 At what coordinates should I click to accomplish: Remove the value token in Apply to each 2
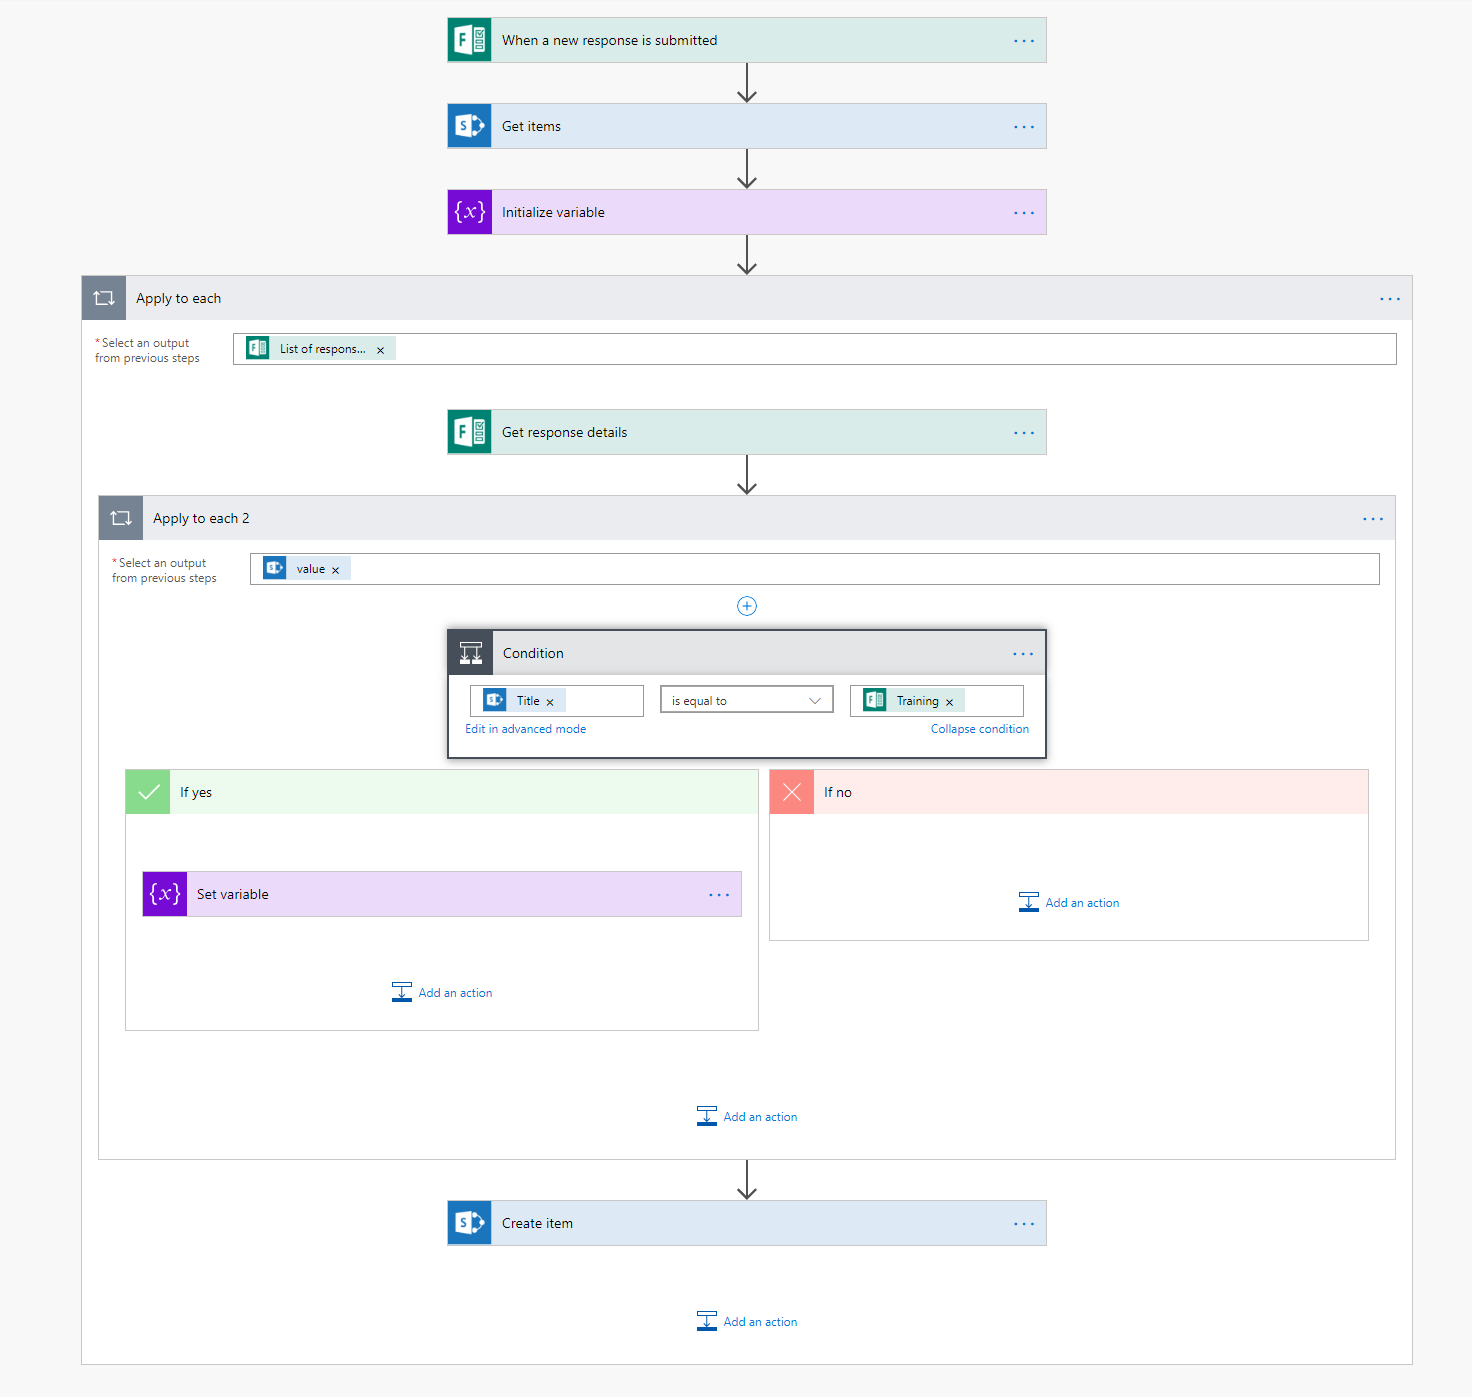pos(335,570)
